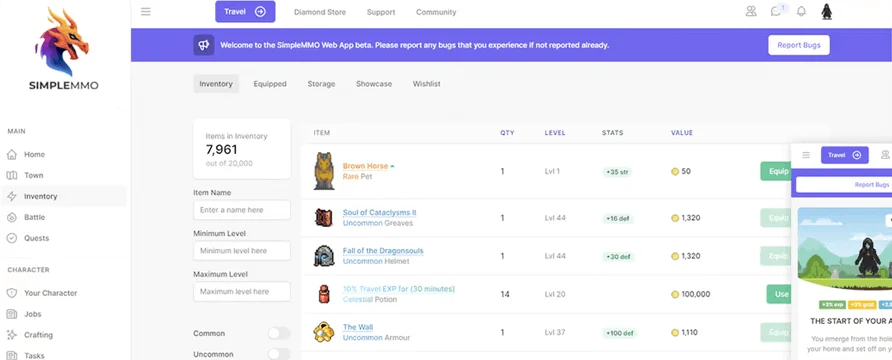
Task: Open the Soul of Cataclysms II link
Action: pos(379,213)
